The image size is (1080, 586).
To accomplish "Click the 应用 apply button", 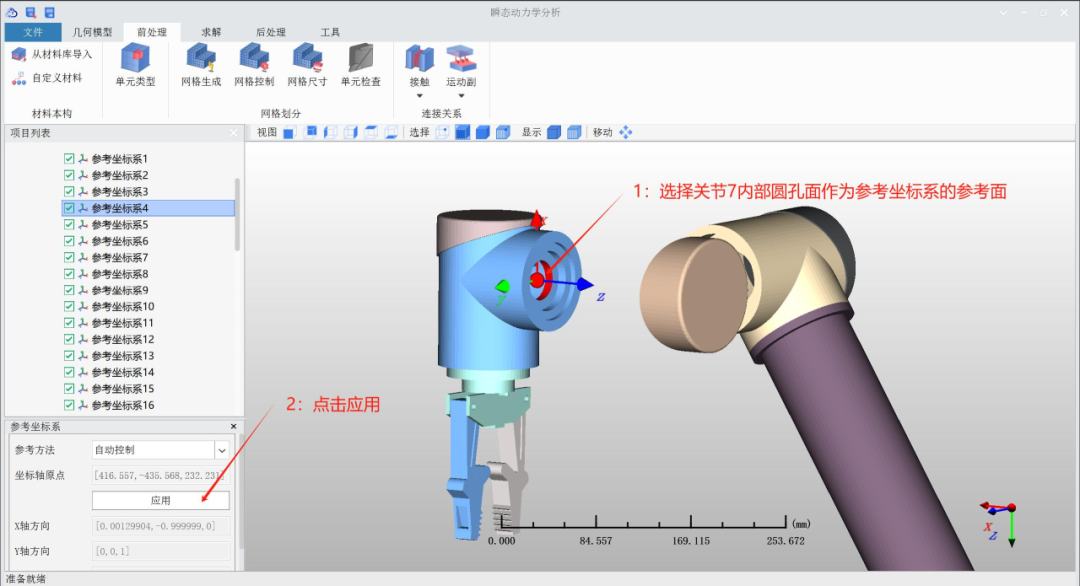I will [x=160, y=501].
